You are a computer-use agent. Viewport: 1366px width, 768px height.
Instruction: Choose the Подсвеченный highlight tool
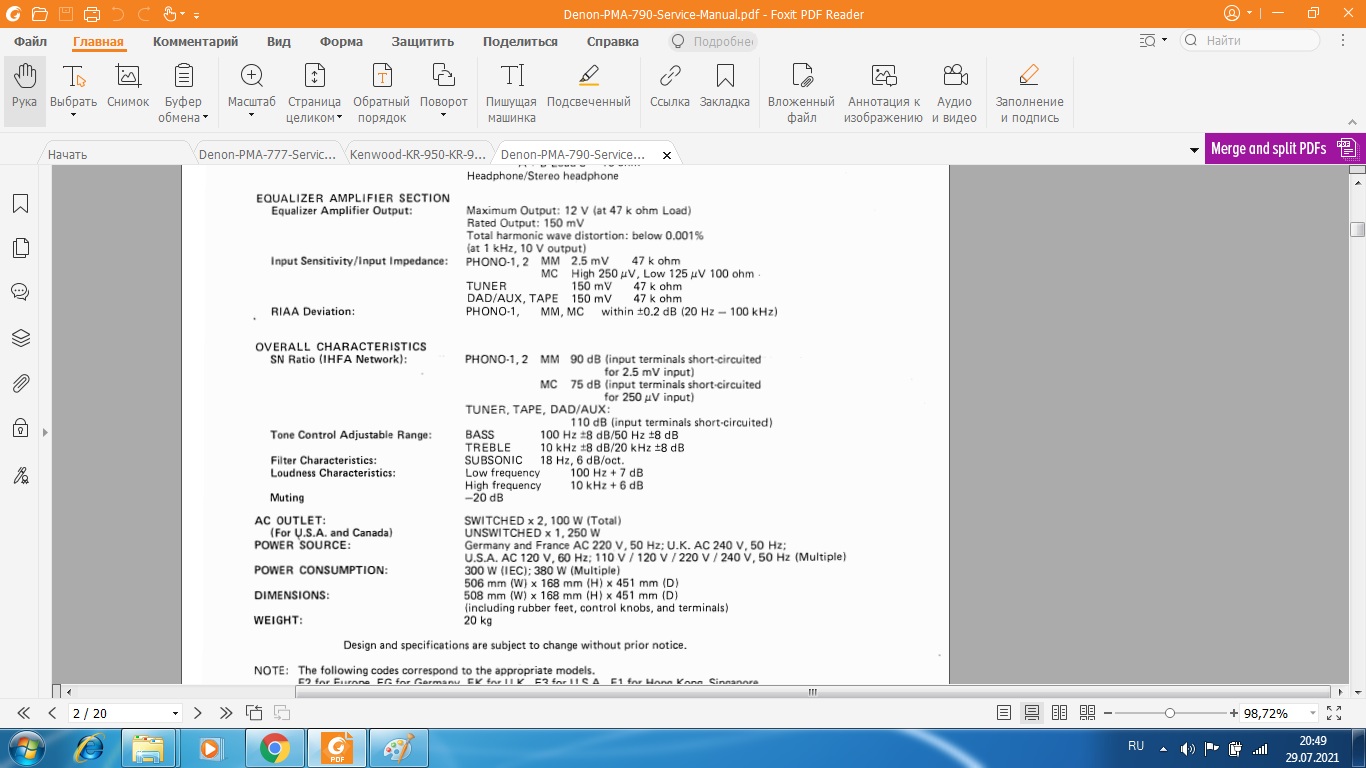pyautogui.click(x=588, y=86)
